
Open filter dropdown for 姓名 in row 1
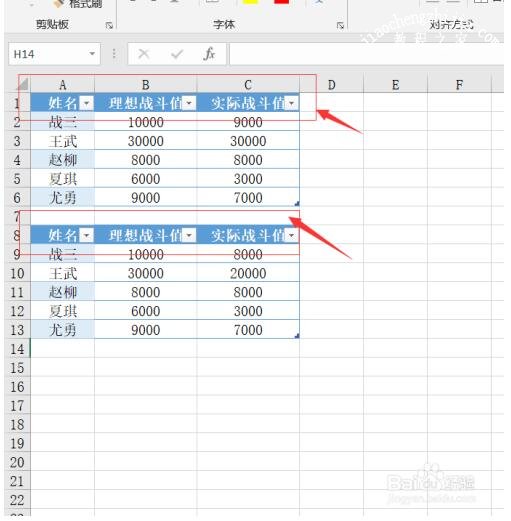point(87,103)
